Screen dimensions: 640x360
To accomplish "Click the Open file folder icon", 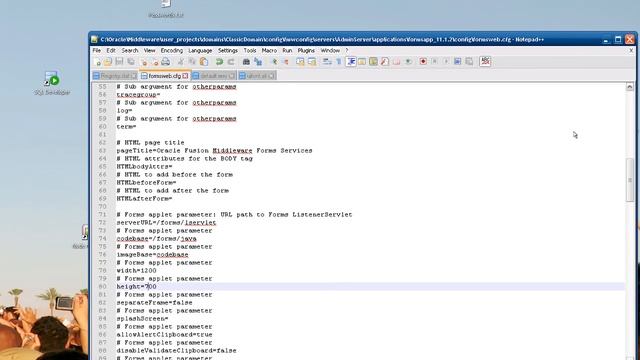I will tap(108, 62).
